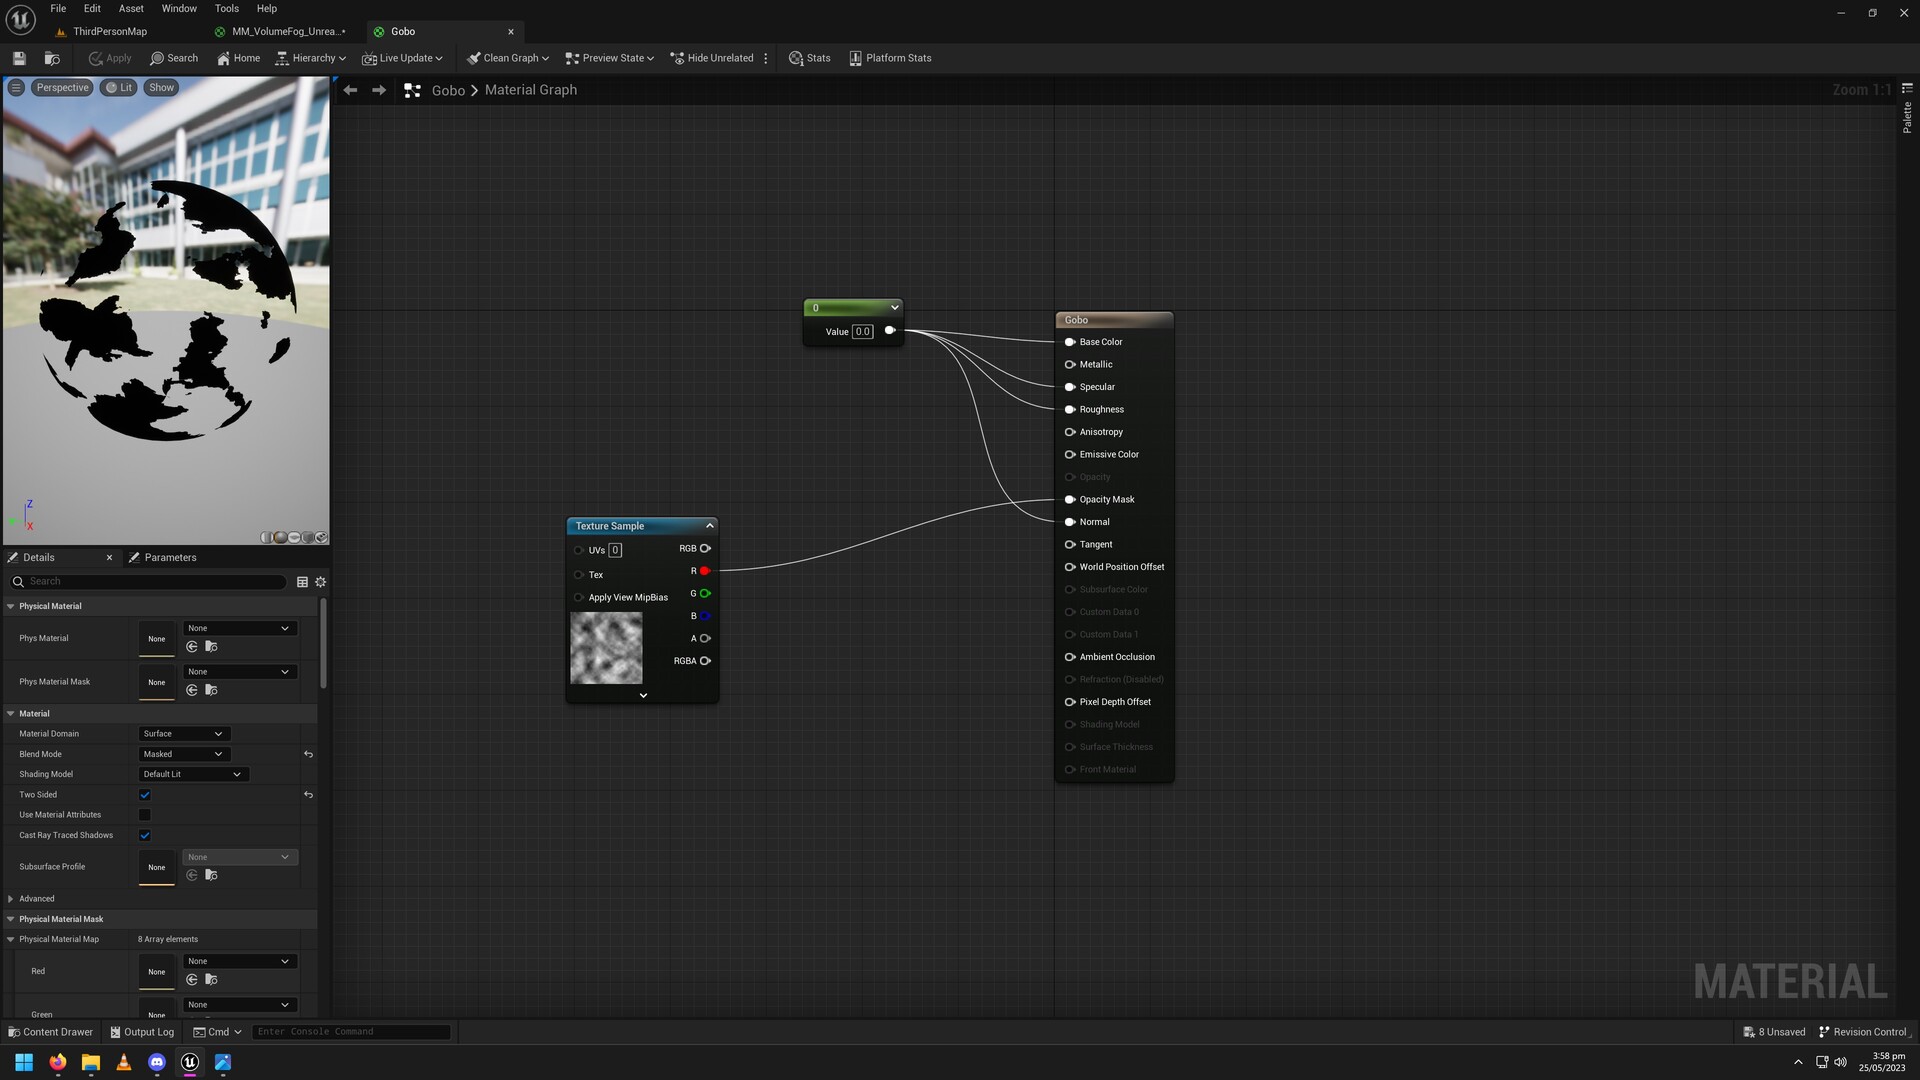Image resolution: width=1920 pixels, height=1080 pixels.
Task: Open the Shading Model dropdown
Action: [x=193, y=773]
